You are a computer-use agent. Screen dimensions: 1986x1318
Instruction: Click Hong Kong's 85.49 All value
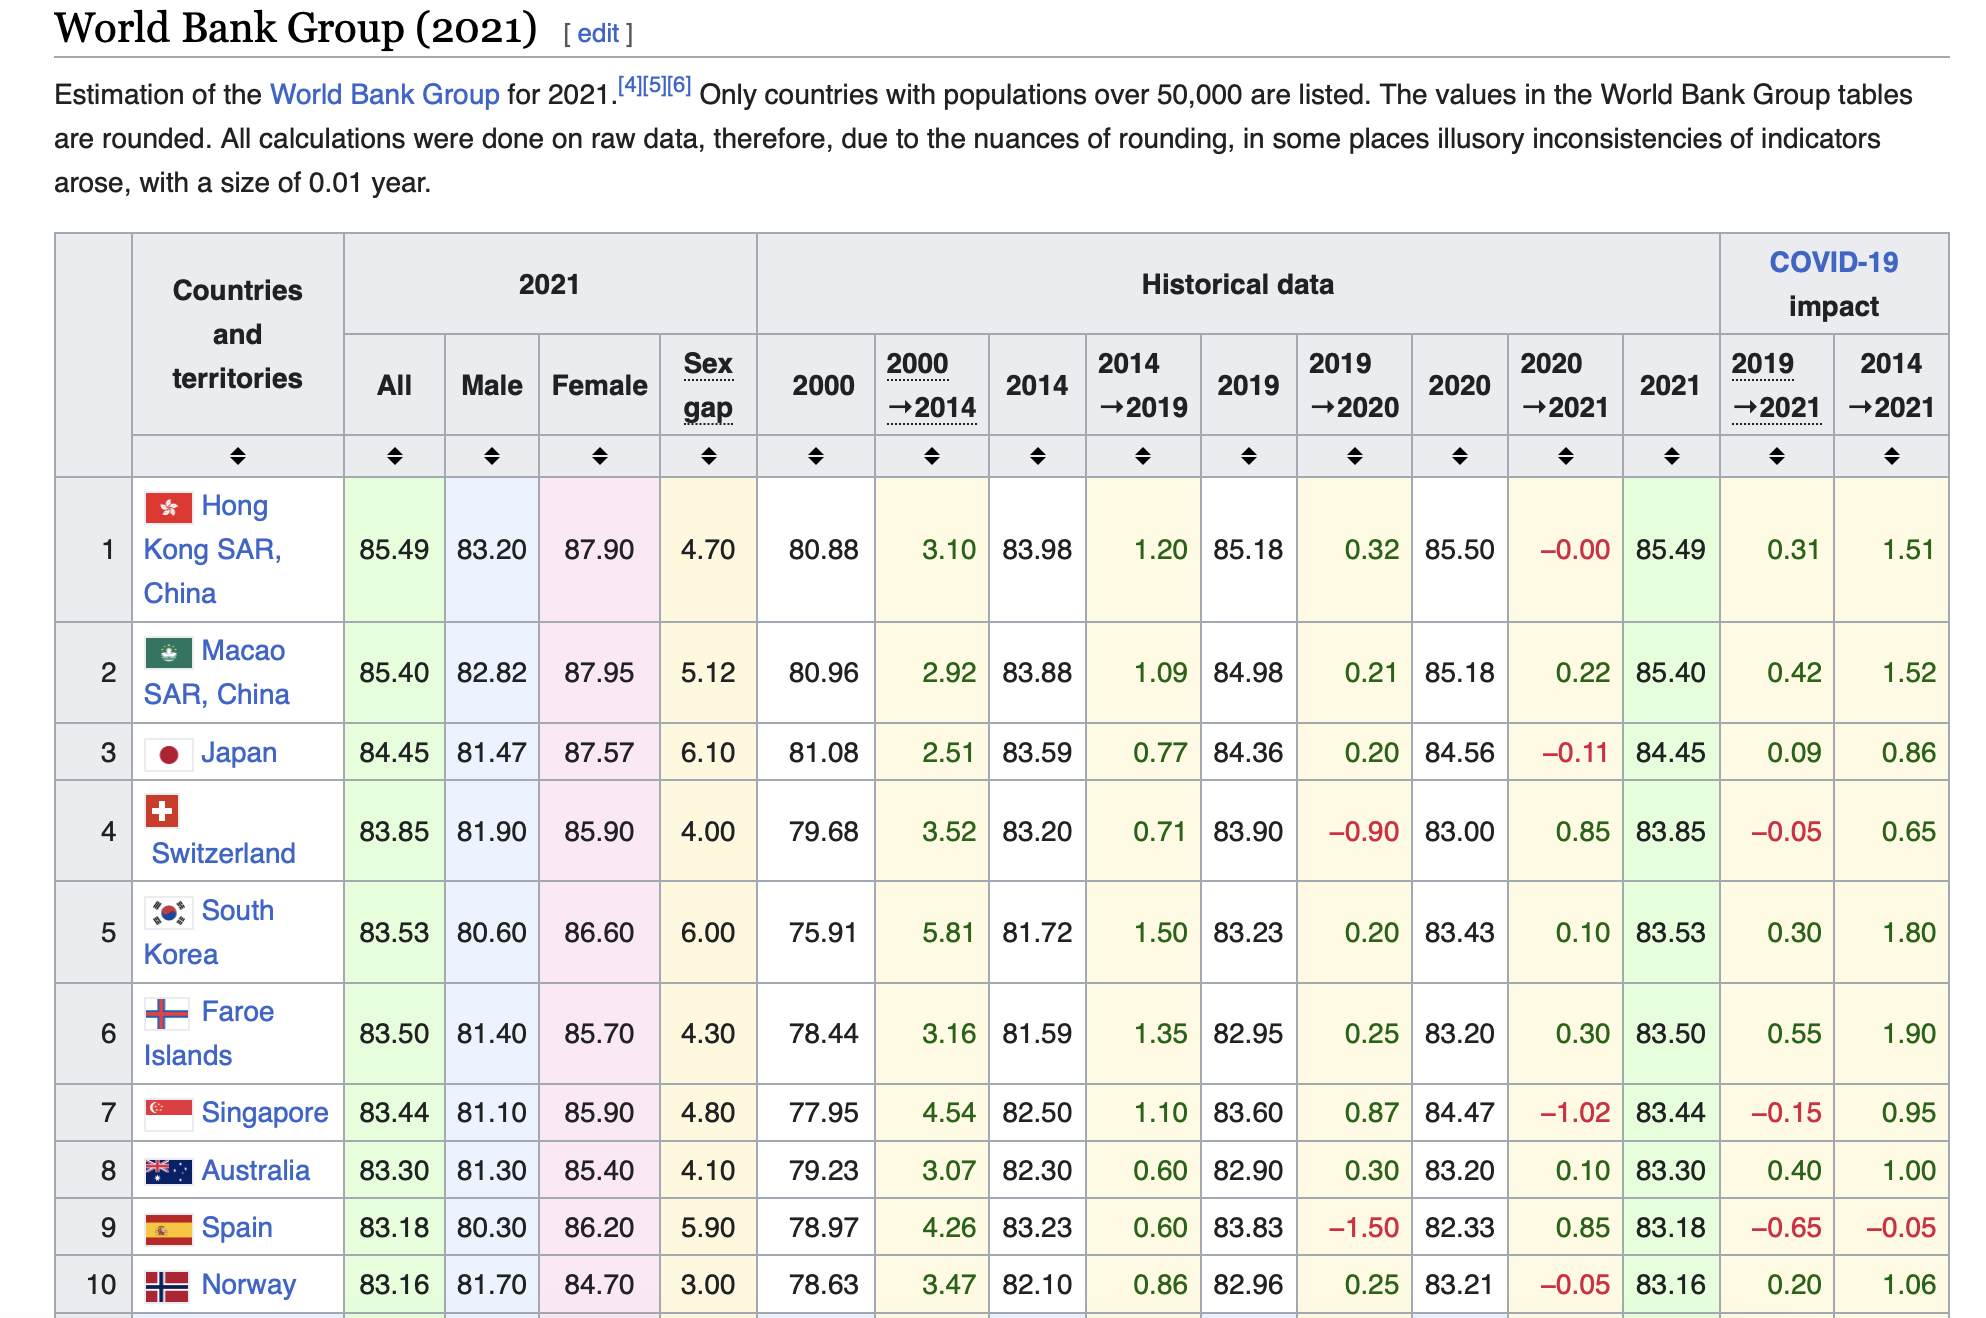tap(394, 549)
